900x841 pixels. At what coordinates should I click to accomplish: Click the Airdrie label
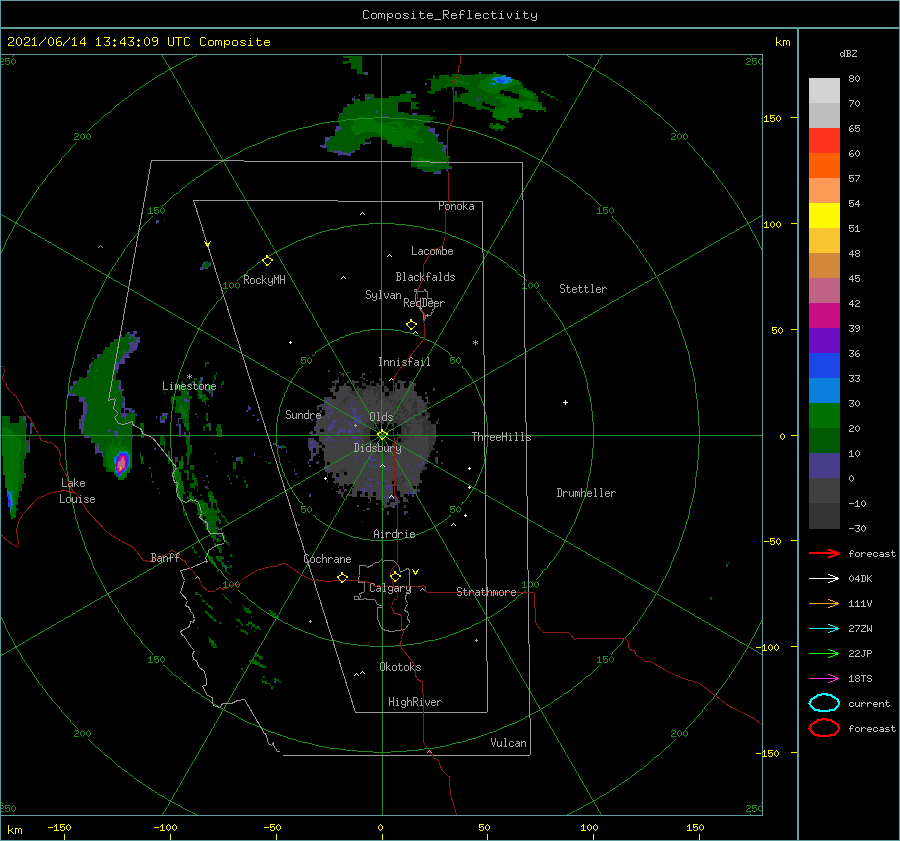point(394,534)
